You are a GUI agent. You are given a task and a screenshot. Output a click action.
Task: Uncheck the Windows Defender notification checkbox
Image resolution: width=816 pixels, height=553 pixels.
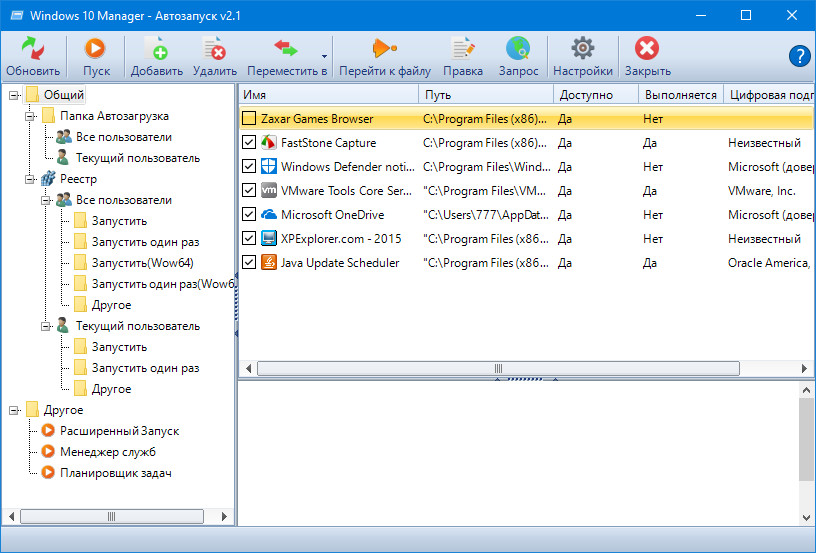(249, 166)
